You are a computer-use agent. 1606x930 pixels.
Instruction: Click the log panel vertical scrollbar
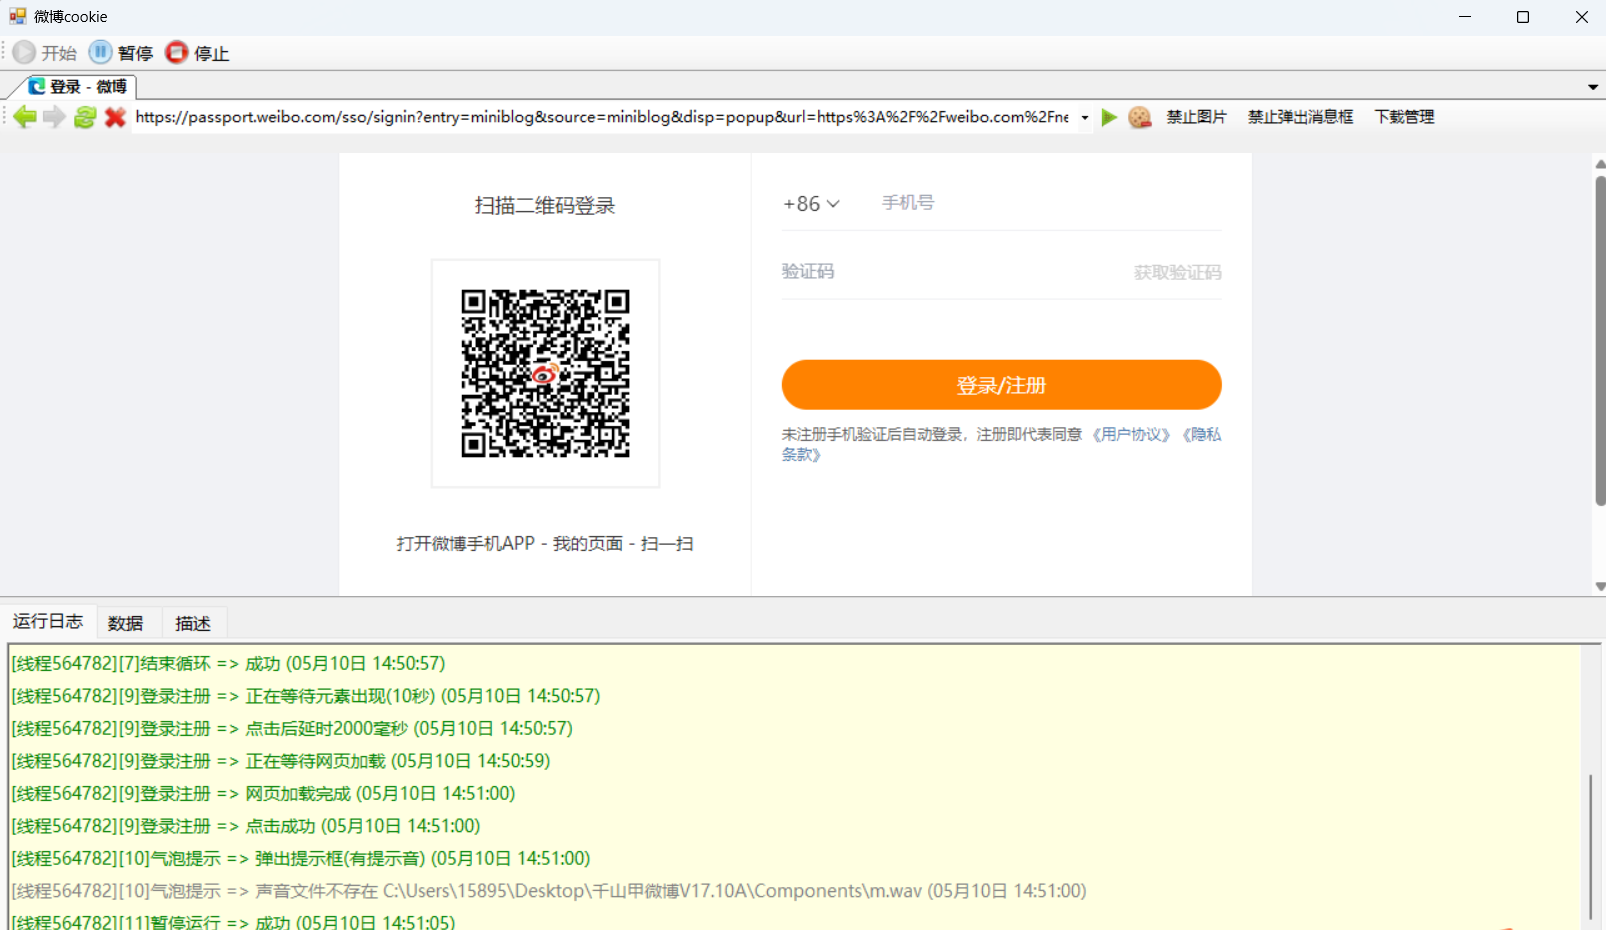[1590, 846]
